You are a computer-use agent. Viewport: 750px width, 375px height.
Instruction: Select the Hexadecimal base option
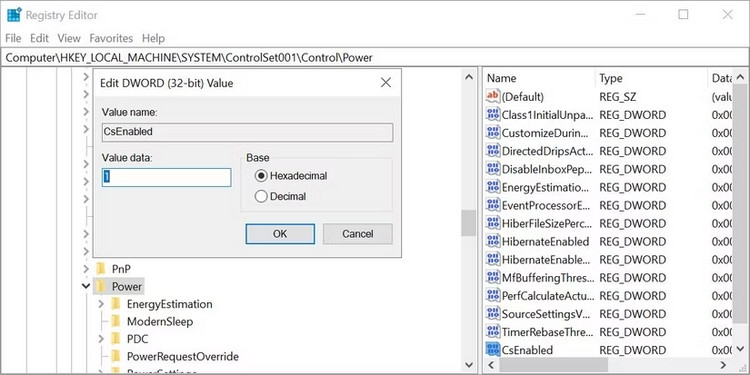pos(261,176)
